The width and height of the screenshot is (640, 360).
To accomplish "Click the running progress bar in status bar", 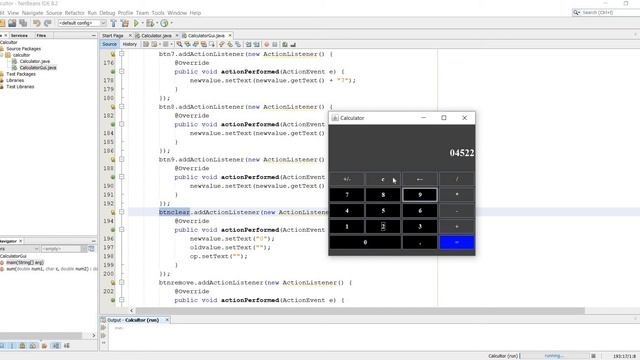I will [x=554, y=356].
